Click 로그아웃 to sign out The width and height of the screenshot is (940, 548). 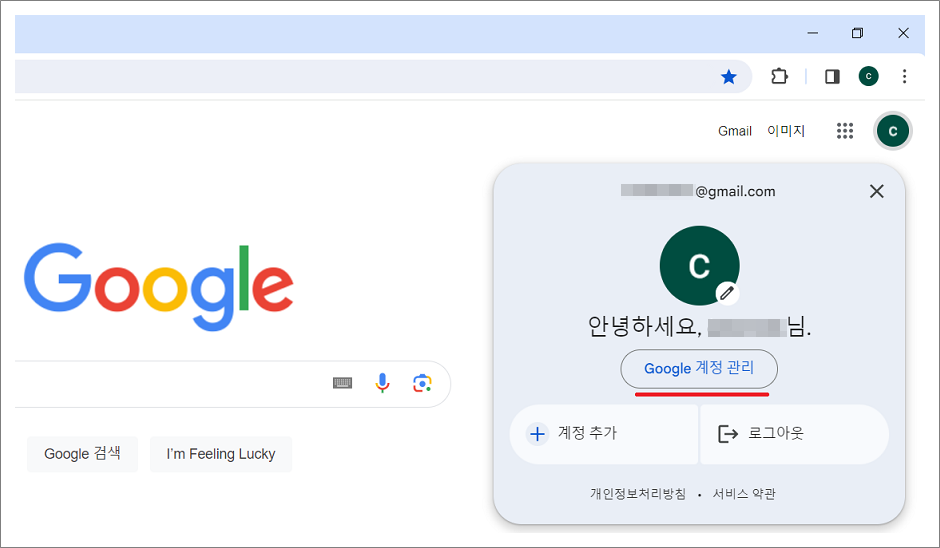coord(794,433)
